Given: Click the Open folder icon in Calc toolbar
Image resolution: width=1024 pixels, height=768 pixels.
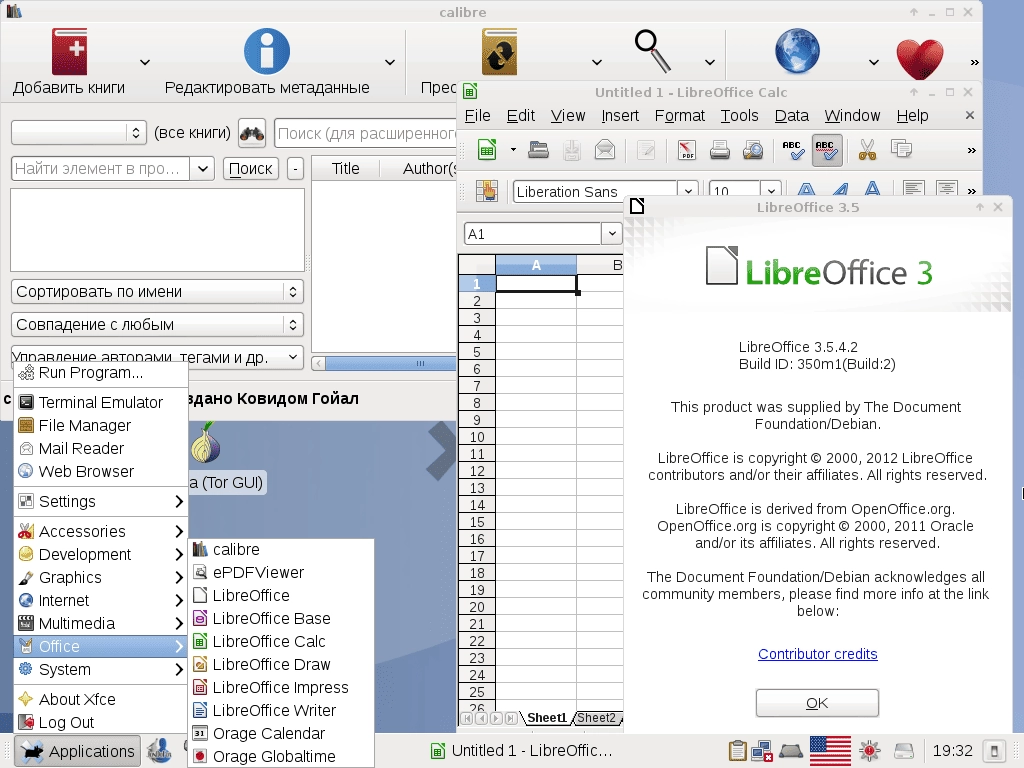Looking at the screenshot, I should [x=538, y=150].
